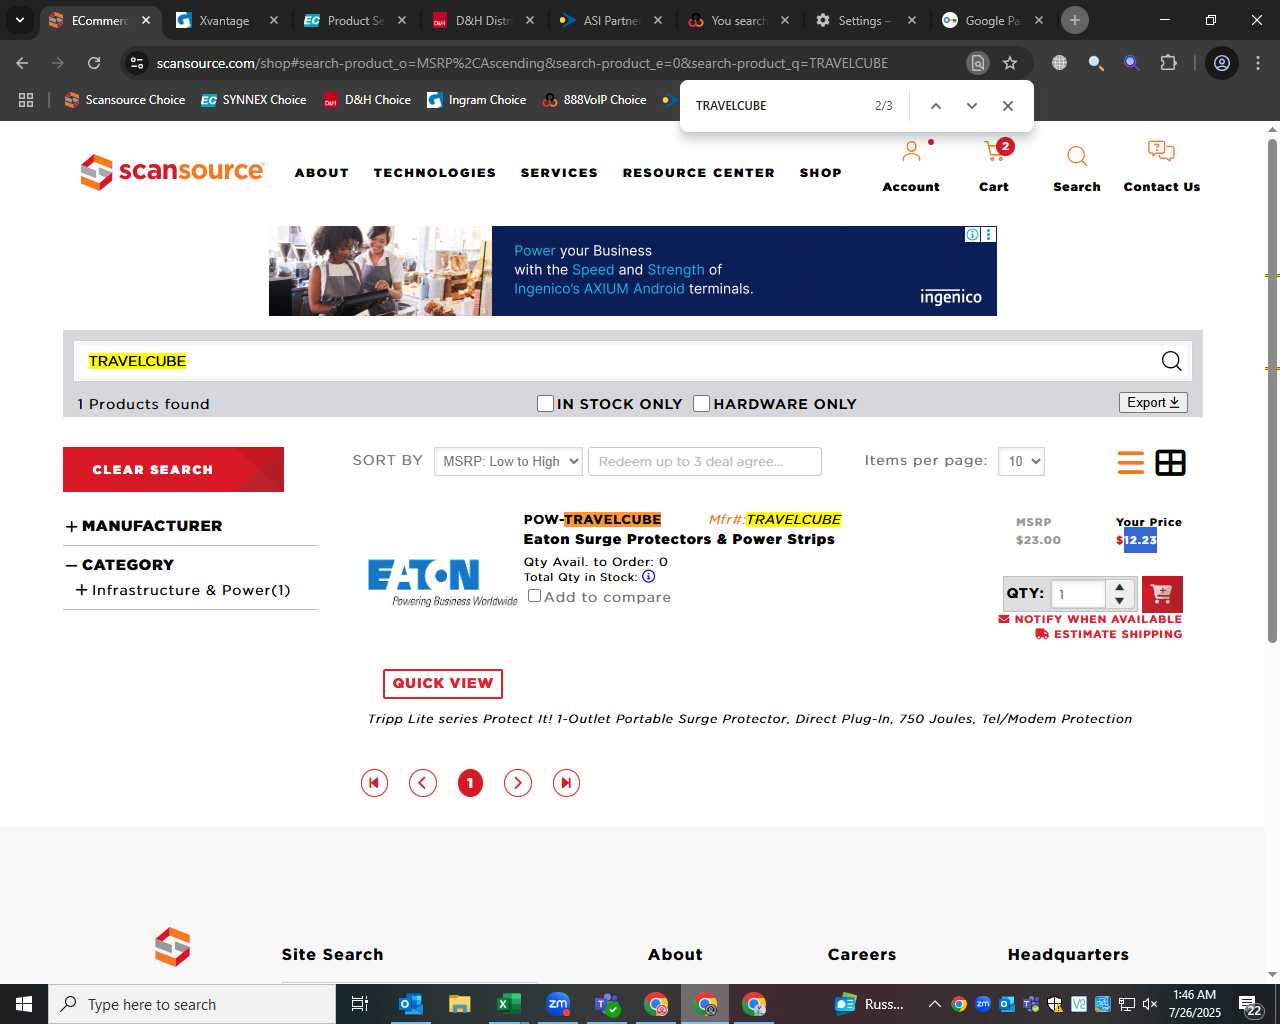Screen dimensions: 1280x1024
Task: Open the SERVICES menu
Action: (559, 173)
